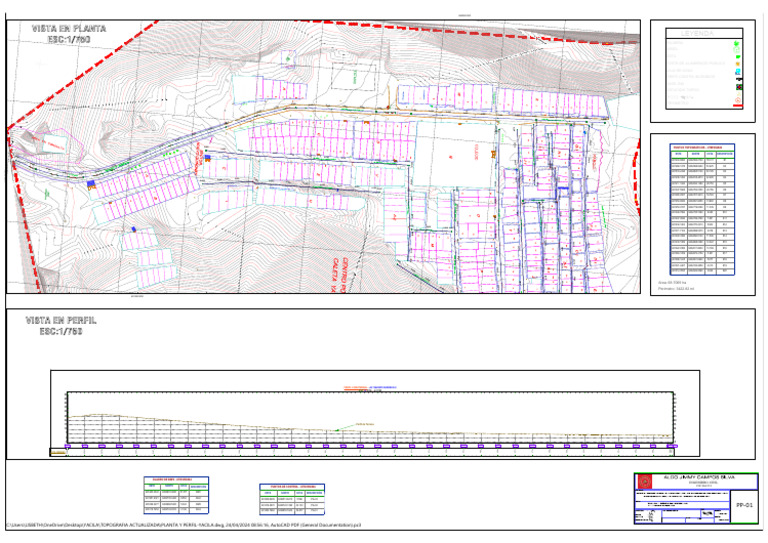Click the Area 68.3369 ha text
Screen dimensions: 768x543
coord(672,283)
